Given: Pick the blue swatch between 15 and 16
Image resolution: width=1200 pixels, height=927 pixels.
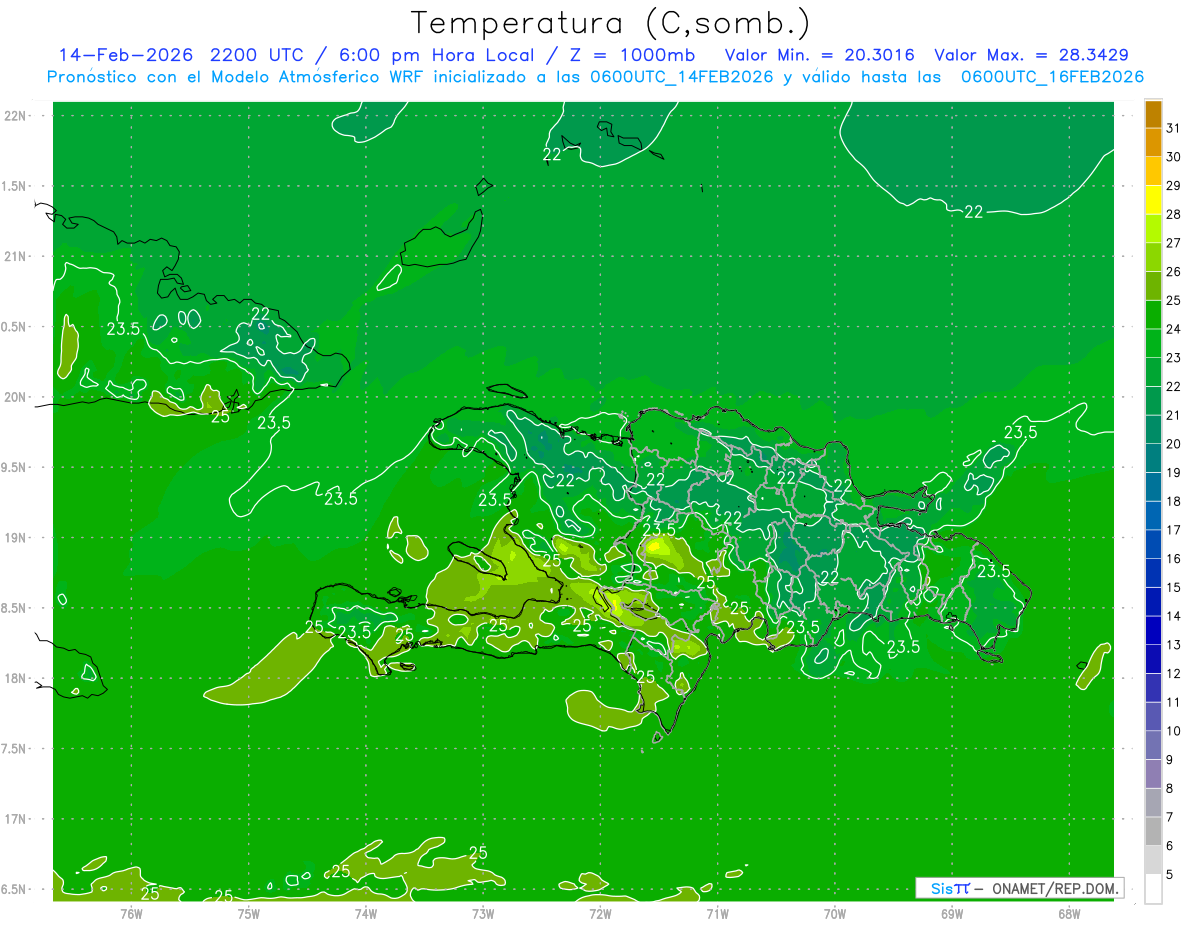Looking at the screenshot, I should click(x=1153, y=573).
